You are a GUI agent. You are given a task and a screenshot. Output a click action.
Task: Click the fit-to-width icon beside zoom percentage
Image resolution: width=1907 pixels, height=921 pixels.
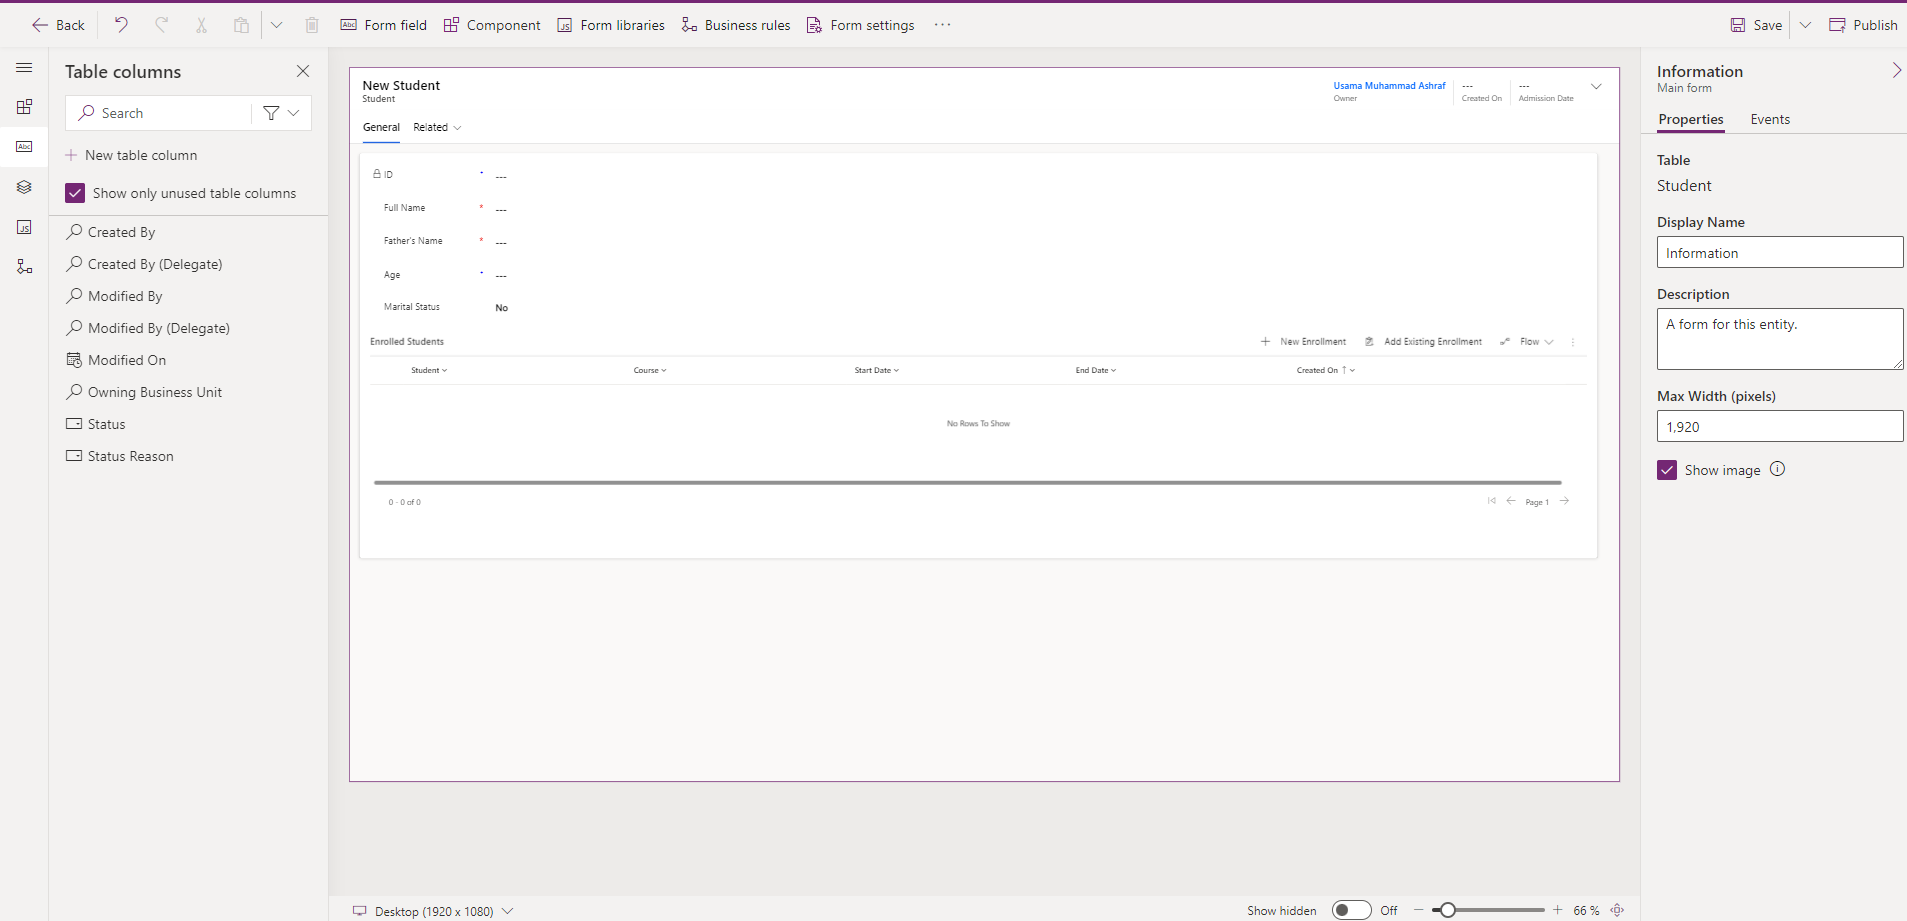point(1617,910)
